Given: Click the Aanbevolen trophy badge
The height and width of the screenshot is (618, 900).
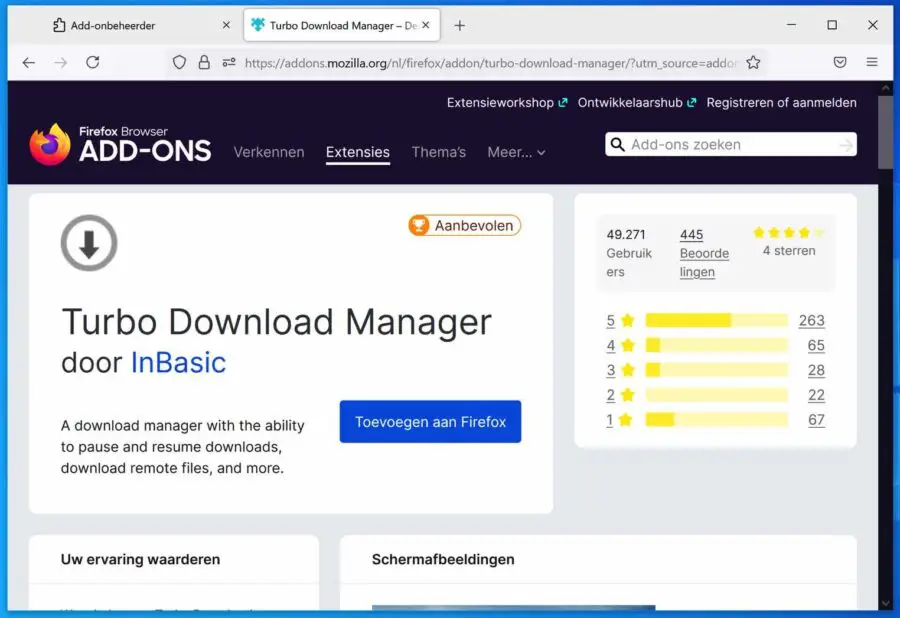Looking at the screenshot, I should (464, 226).
